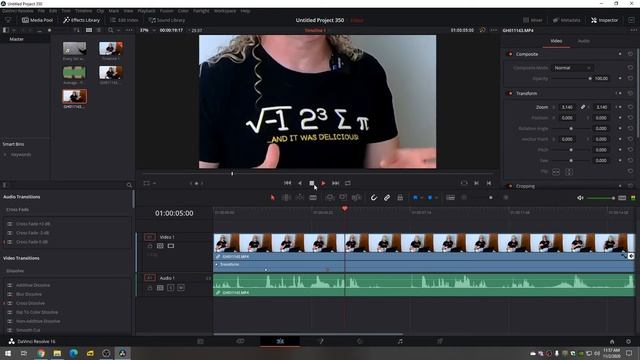The image size is (640, 360).
Task: Mute timeline audio speaker icon
Action: point(580,198)
